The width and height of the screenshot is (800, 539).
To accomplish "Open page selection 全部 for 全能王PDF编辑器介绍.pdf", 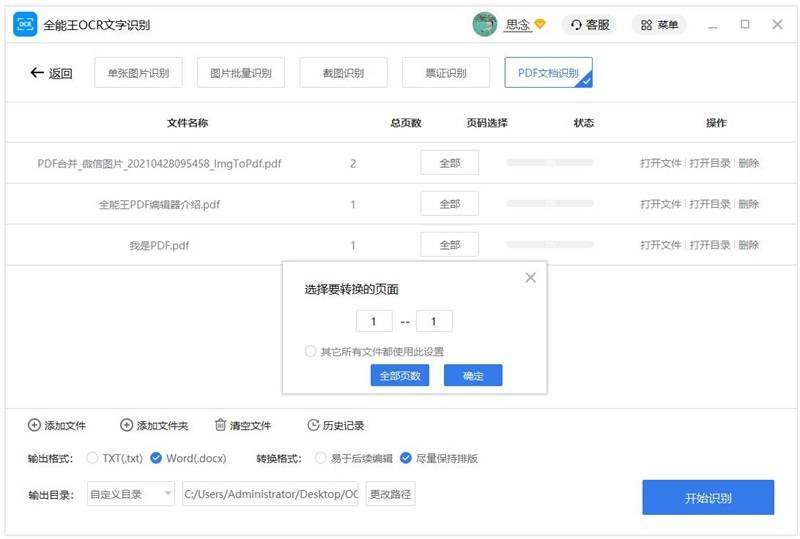I will [449, 204].
